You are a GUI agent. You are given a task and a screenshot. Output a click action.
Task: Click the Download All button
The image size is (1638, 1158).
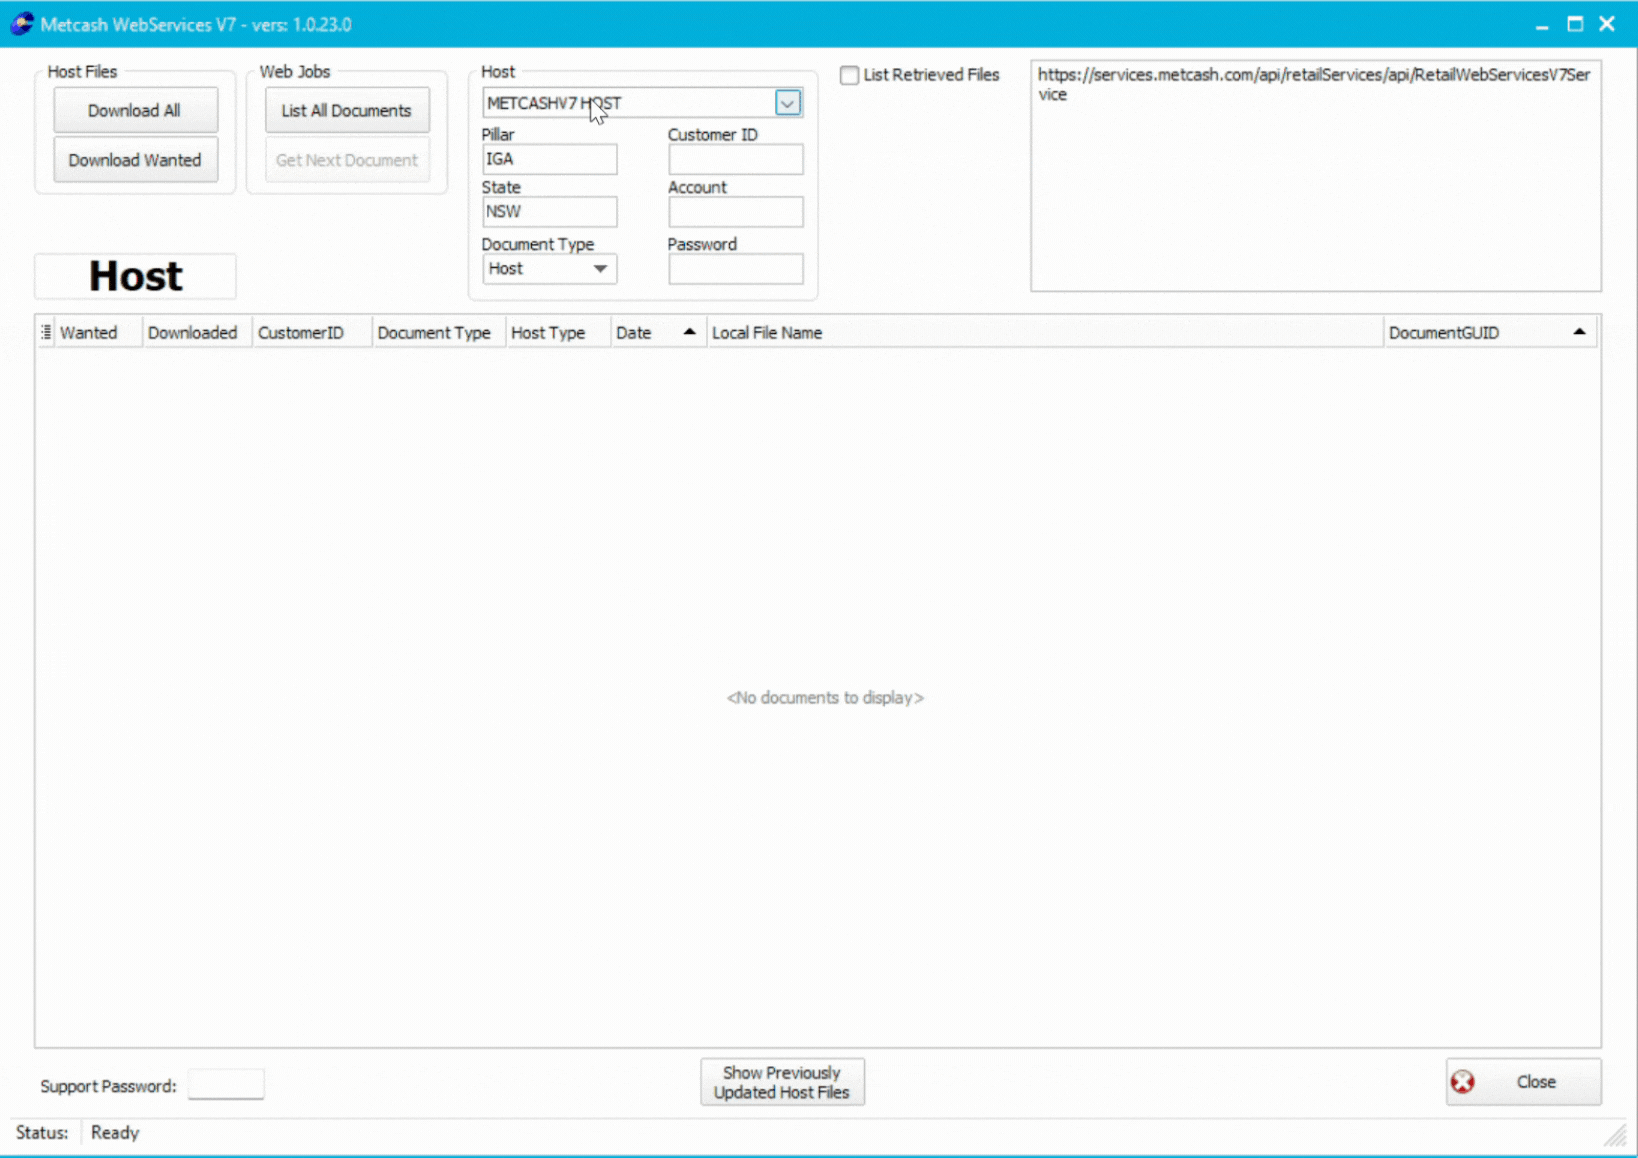[135, 110]
